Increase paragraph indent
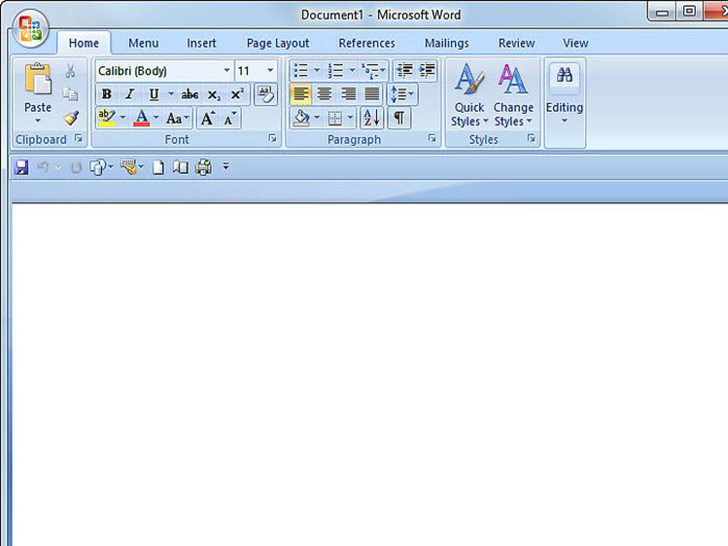 (x=426, y=71)
